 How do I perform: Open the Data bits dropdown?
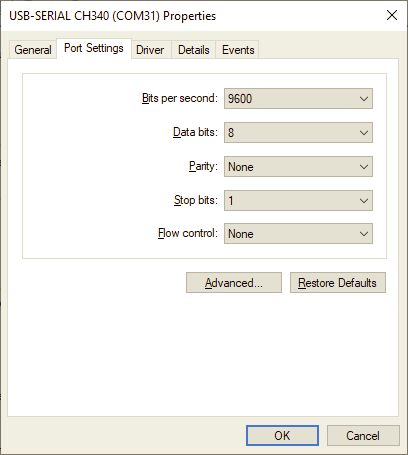click(298, 133)
